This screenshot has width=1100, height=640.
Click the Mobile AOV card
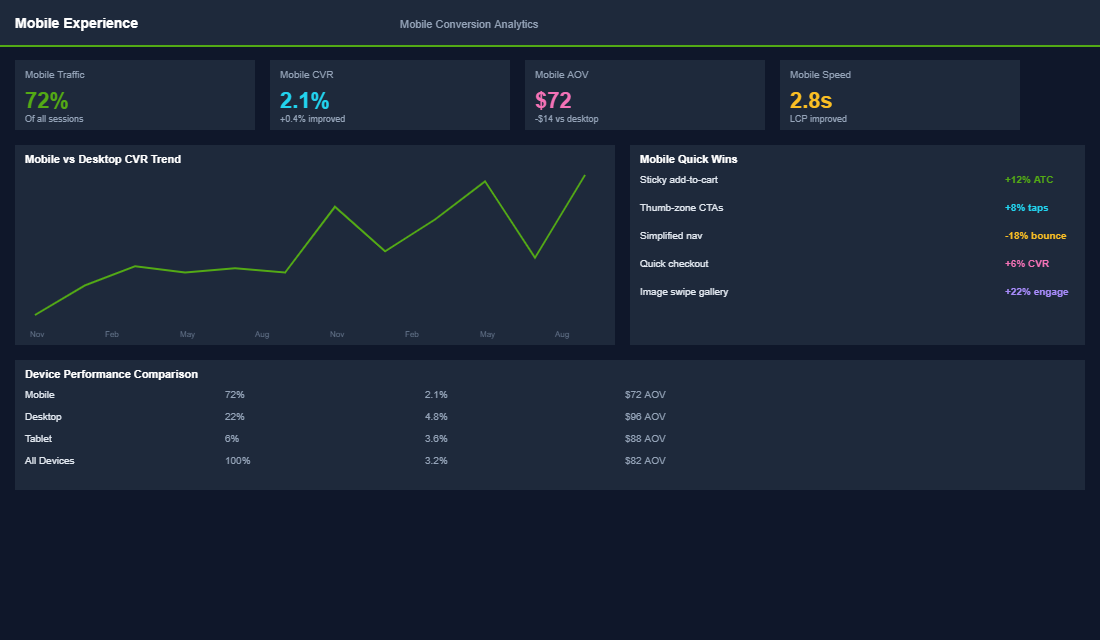coord(645,95)
